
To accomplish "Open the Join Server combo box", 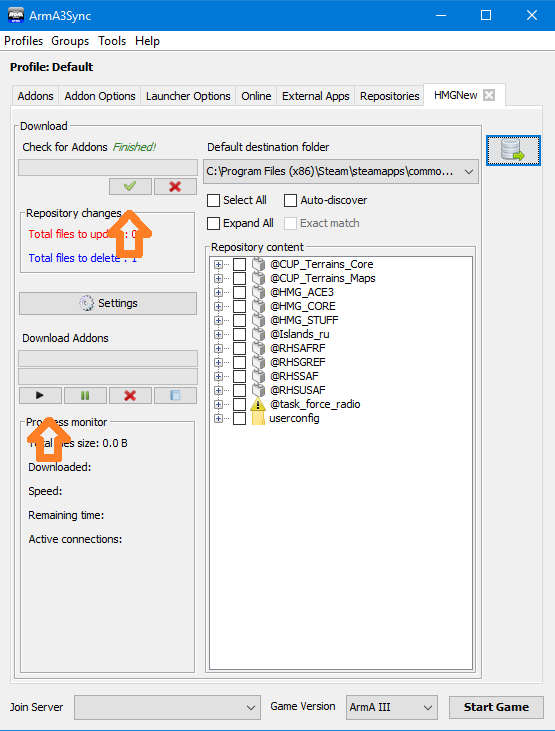I will [x=167, y=707].
